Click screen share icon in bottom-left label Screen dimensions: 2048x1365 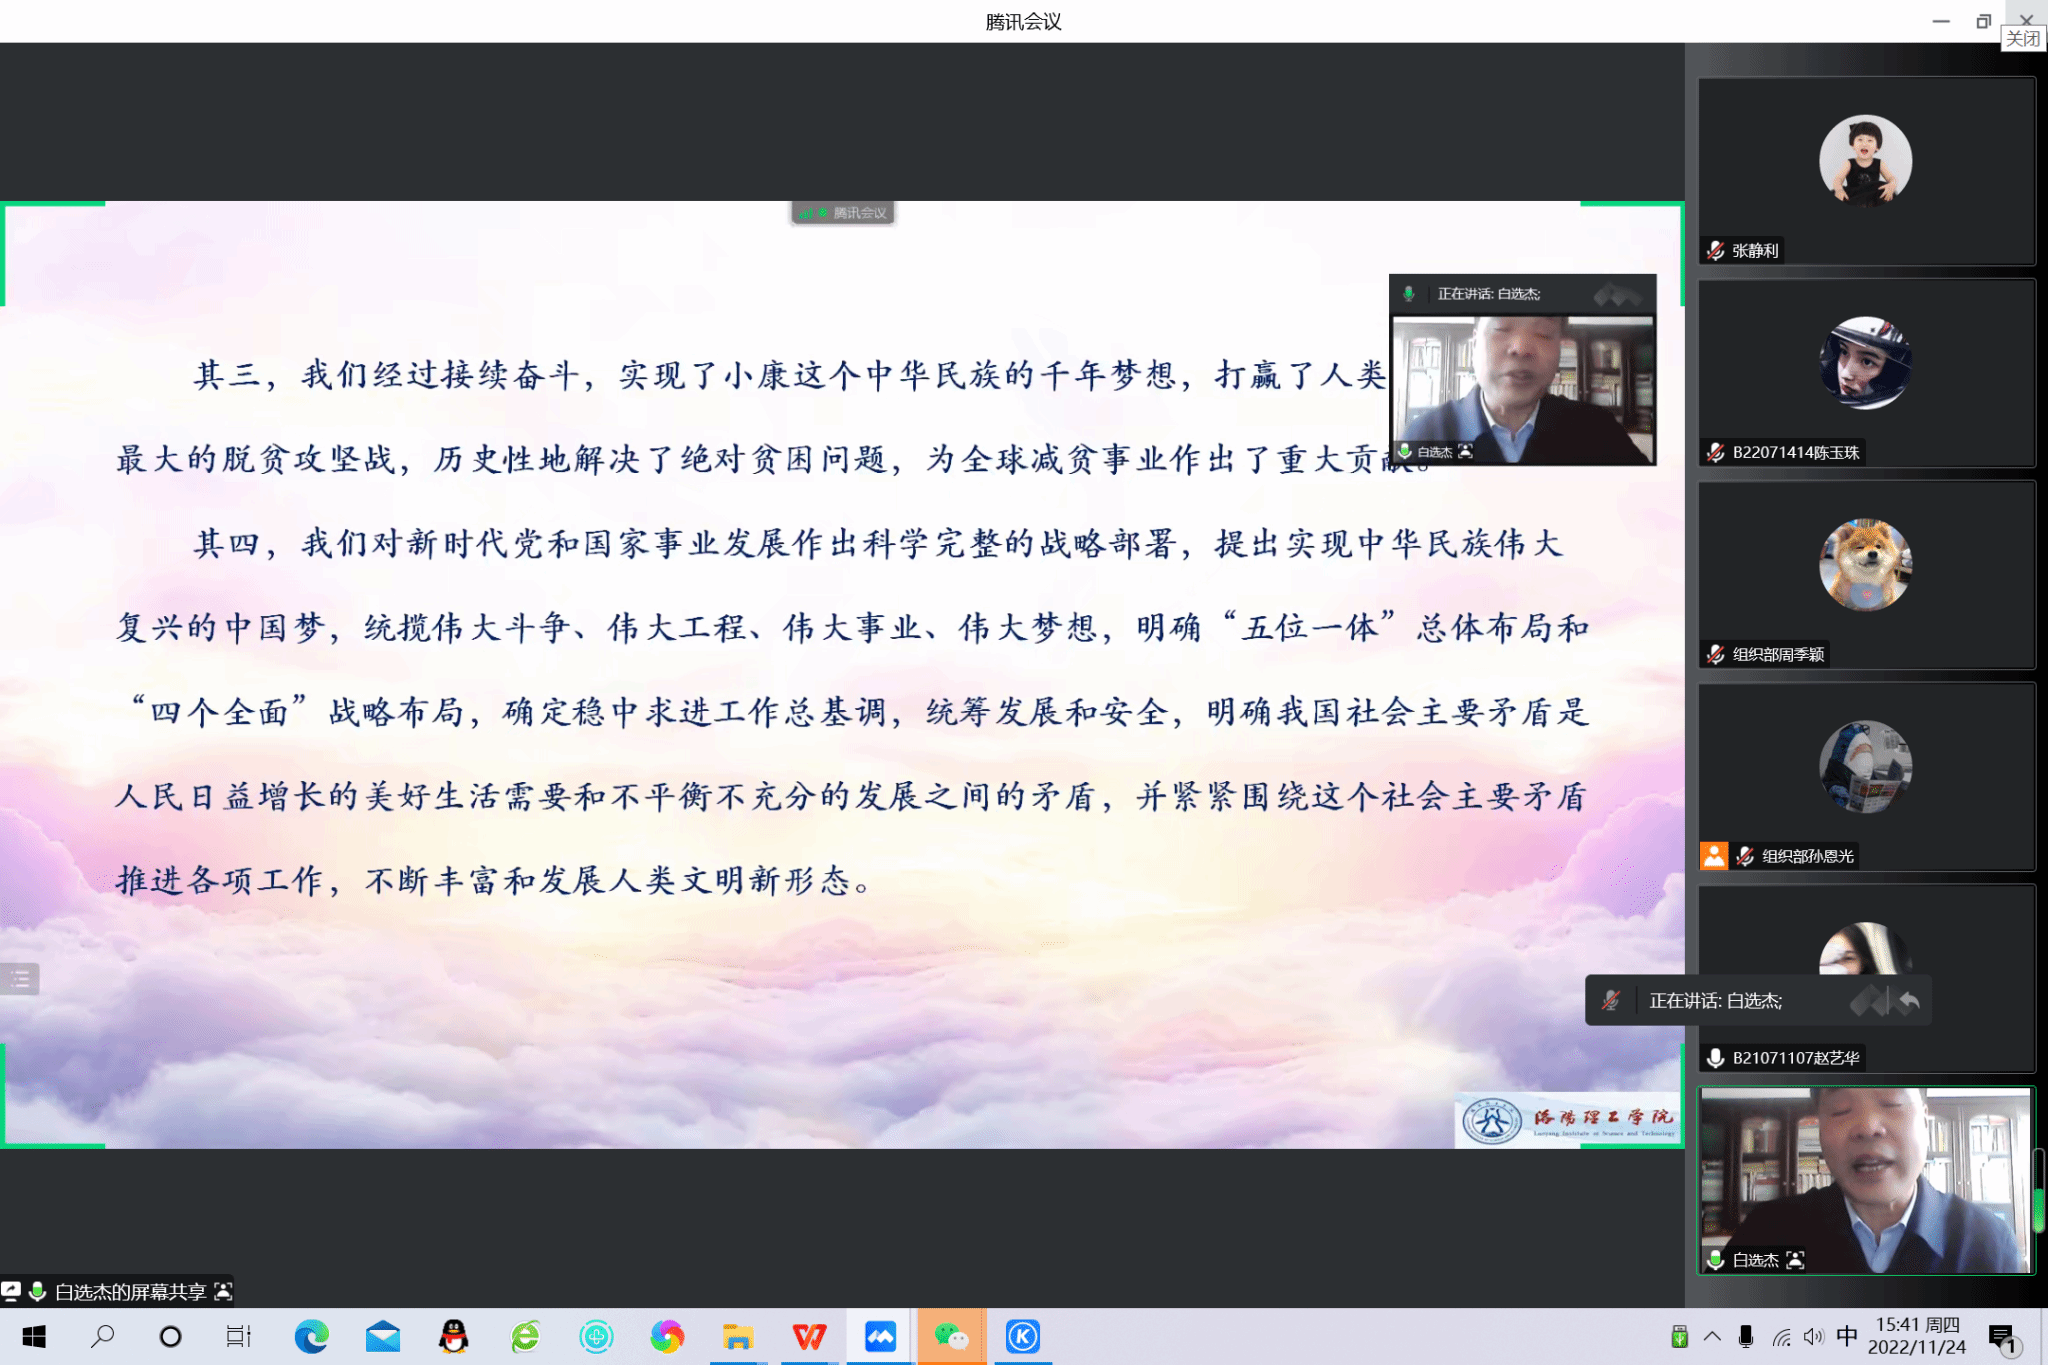tap(11, 1291)
